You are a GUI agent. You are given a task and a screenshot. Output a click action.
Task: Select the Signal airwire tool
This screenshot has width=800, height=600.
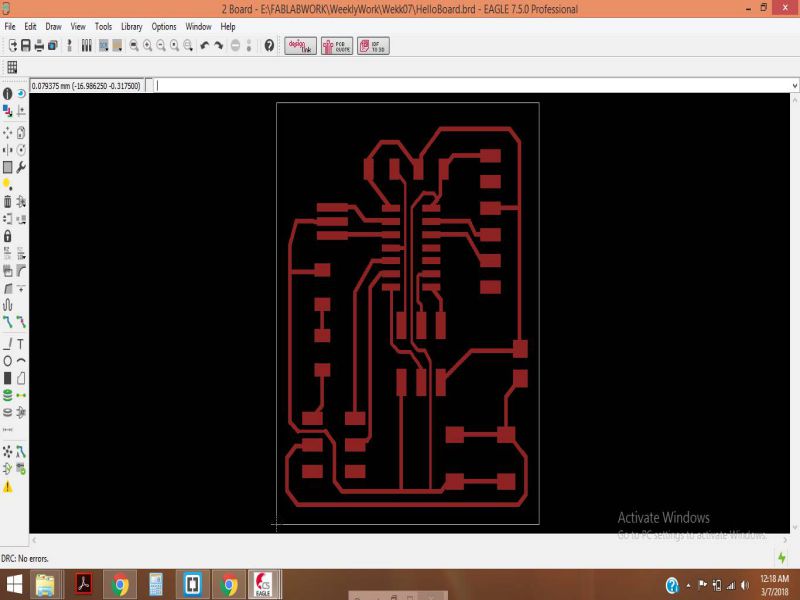pyautogui.click(x=21, y=395)
